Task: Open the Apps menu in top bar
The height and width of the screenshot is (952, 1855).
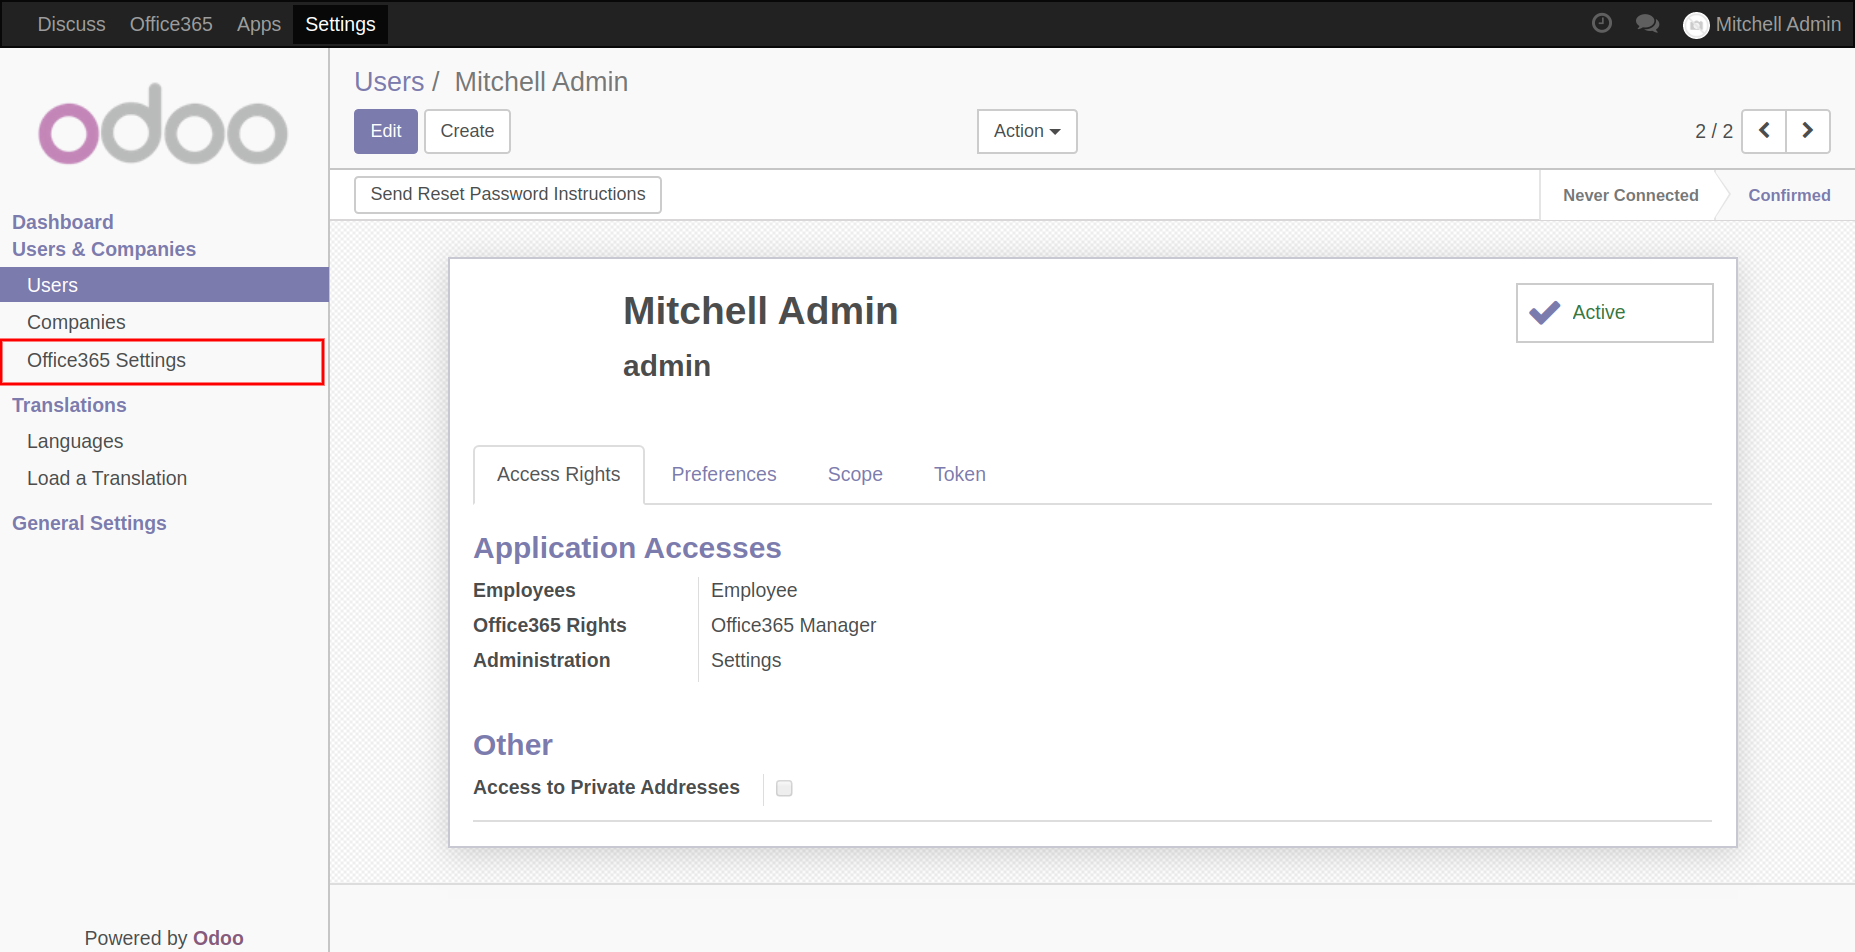Action: coord(258,24)
